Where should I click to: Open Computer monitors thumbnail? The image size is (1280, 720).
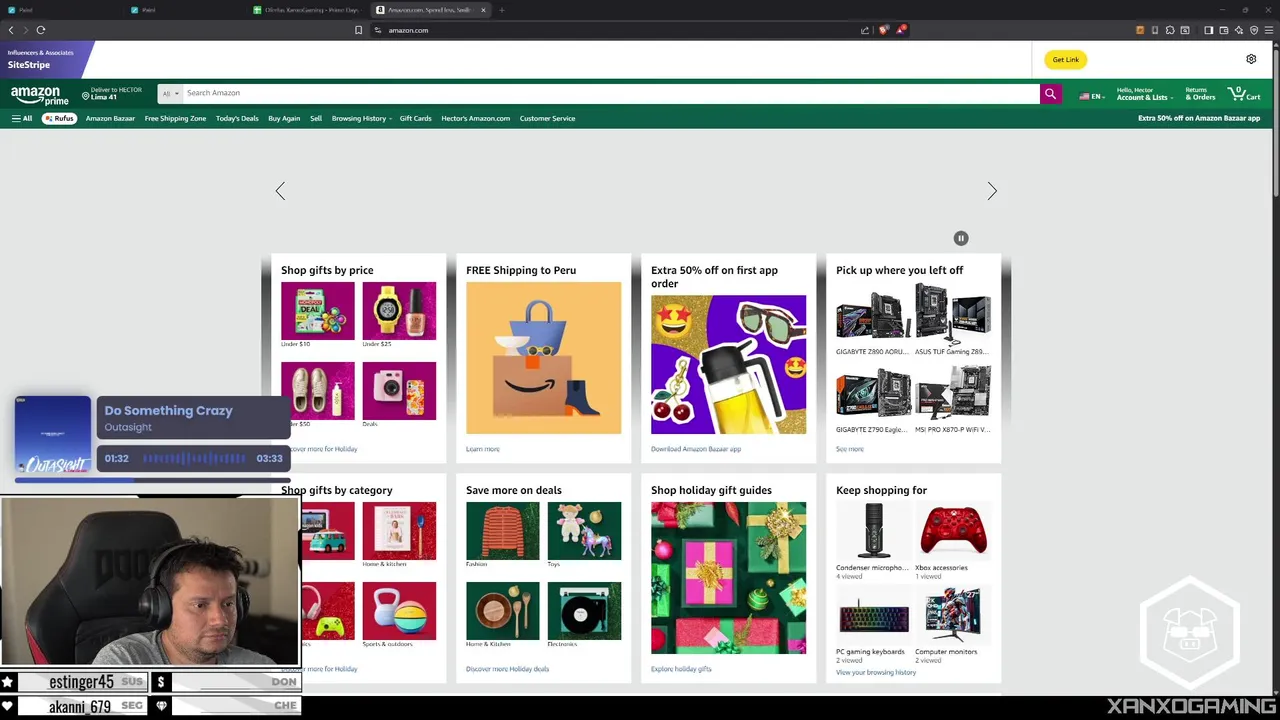[x=953, y=614]
